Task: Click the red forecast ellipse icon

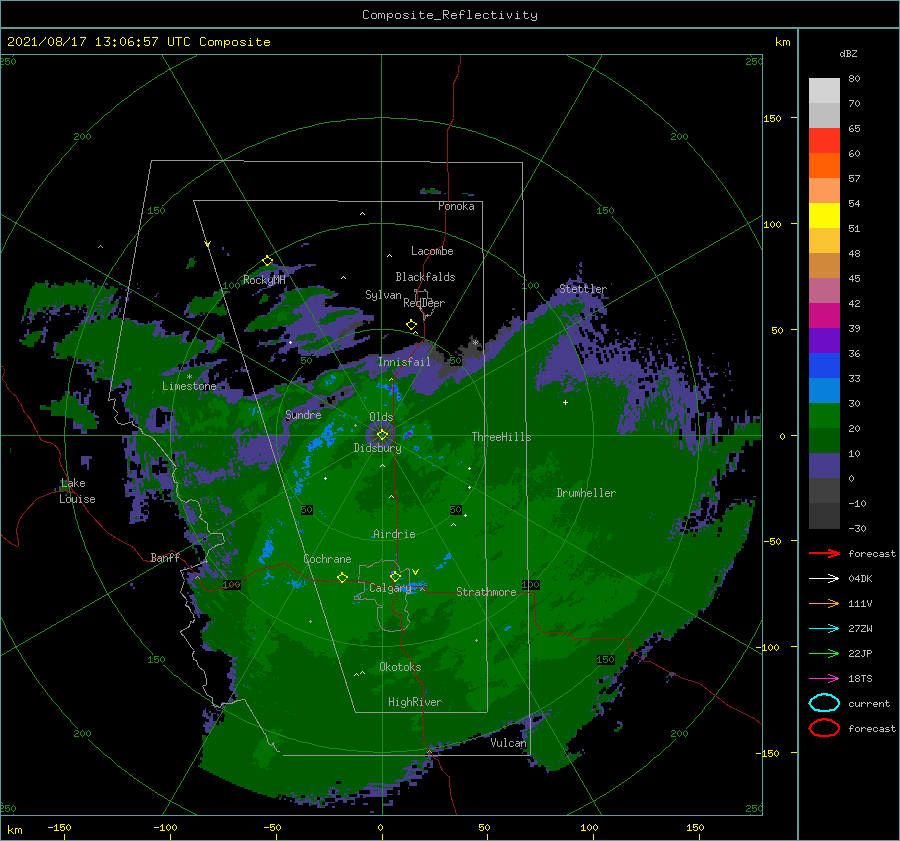Action: click(x=824, y=728)
